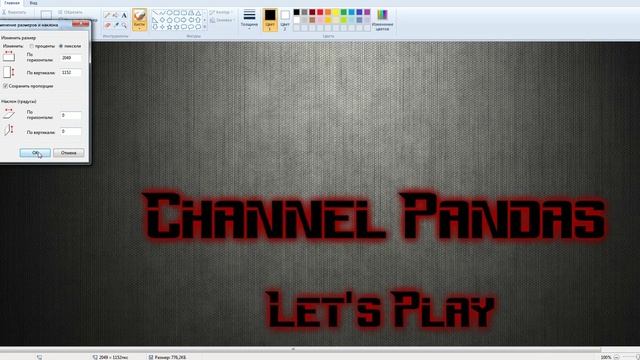Viewport: 640px width, 360px height.
Task: Choose the black palette swatch
Action: point(296,12)
